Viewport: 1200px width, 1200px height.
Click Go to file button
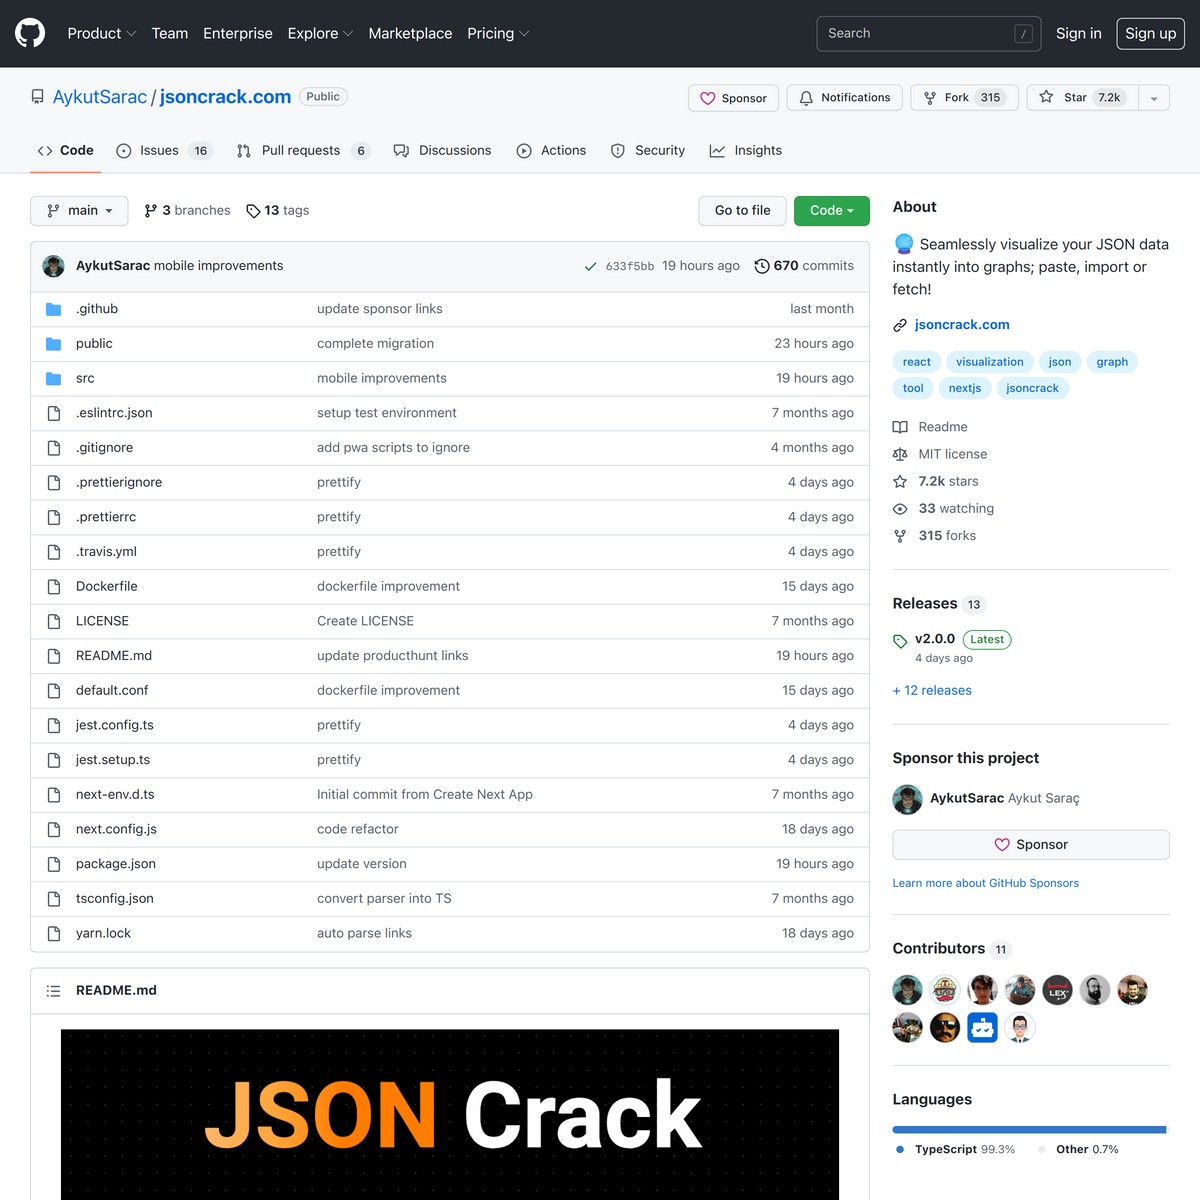[x=742, y=211]
